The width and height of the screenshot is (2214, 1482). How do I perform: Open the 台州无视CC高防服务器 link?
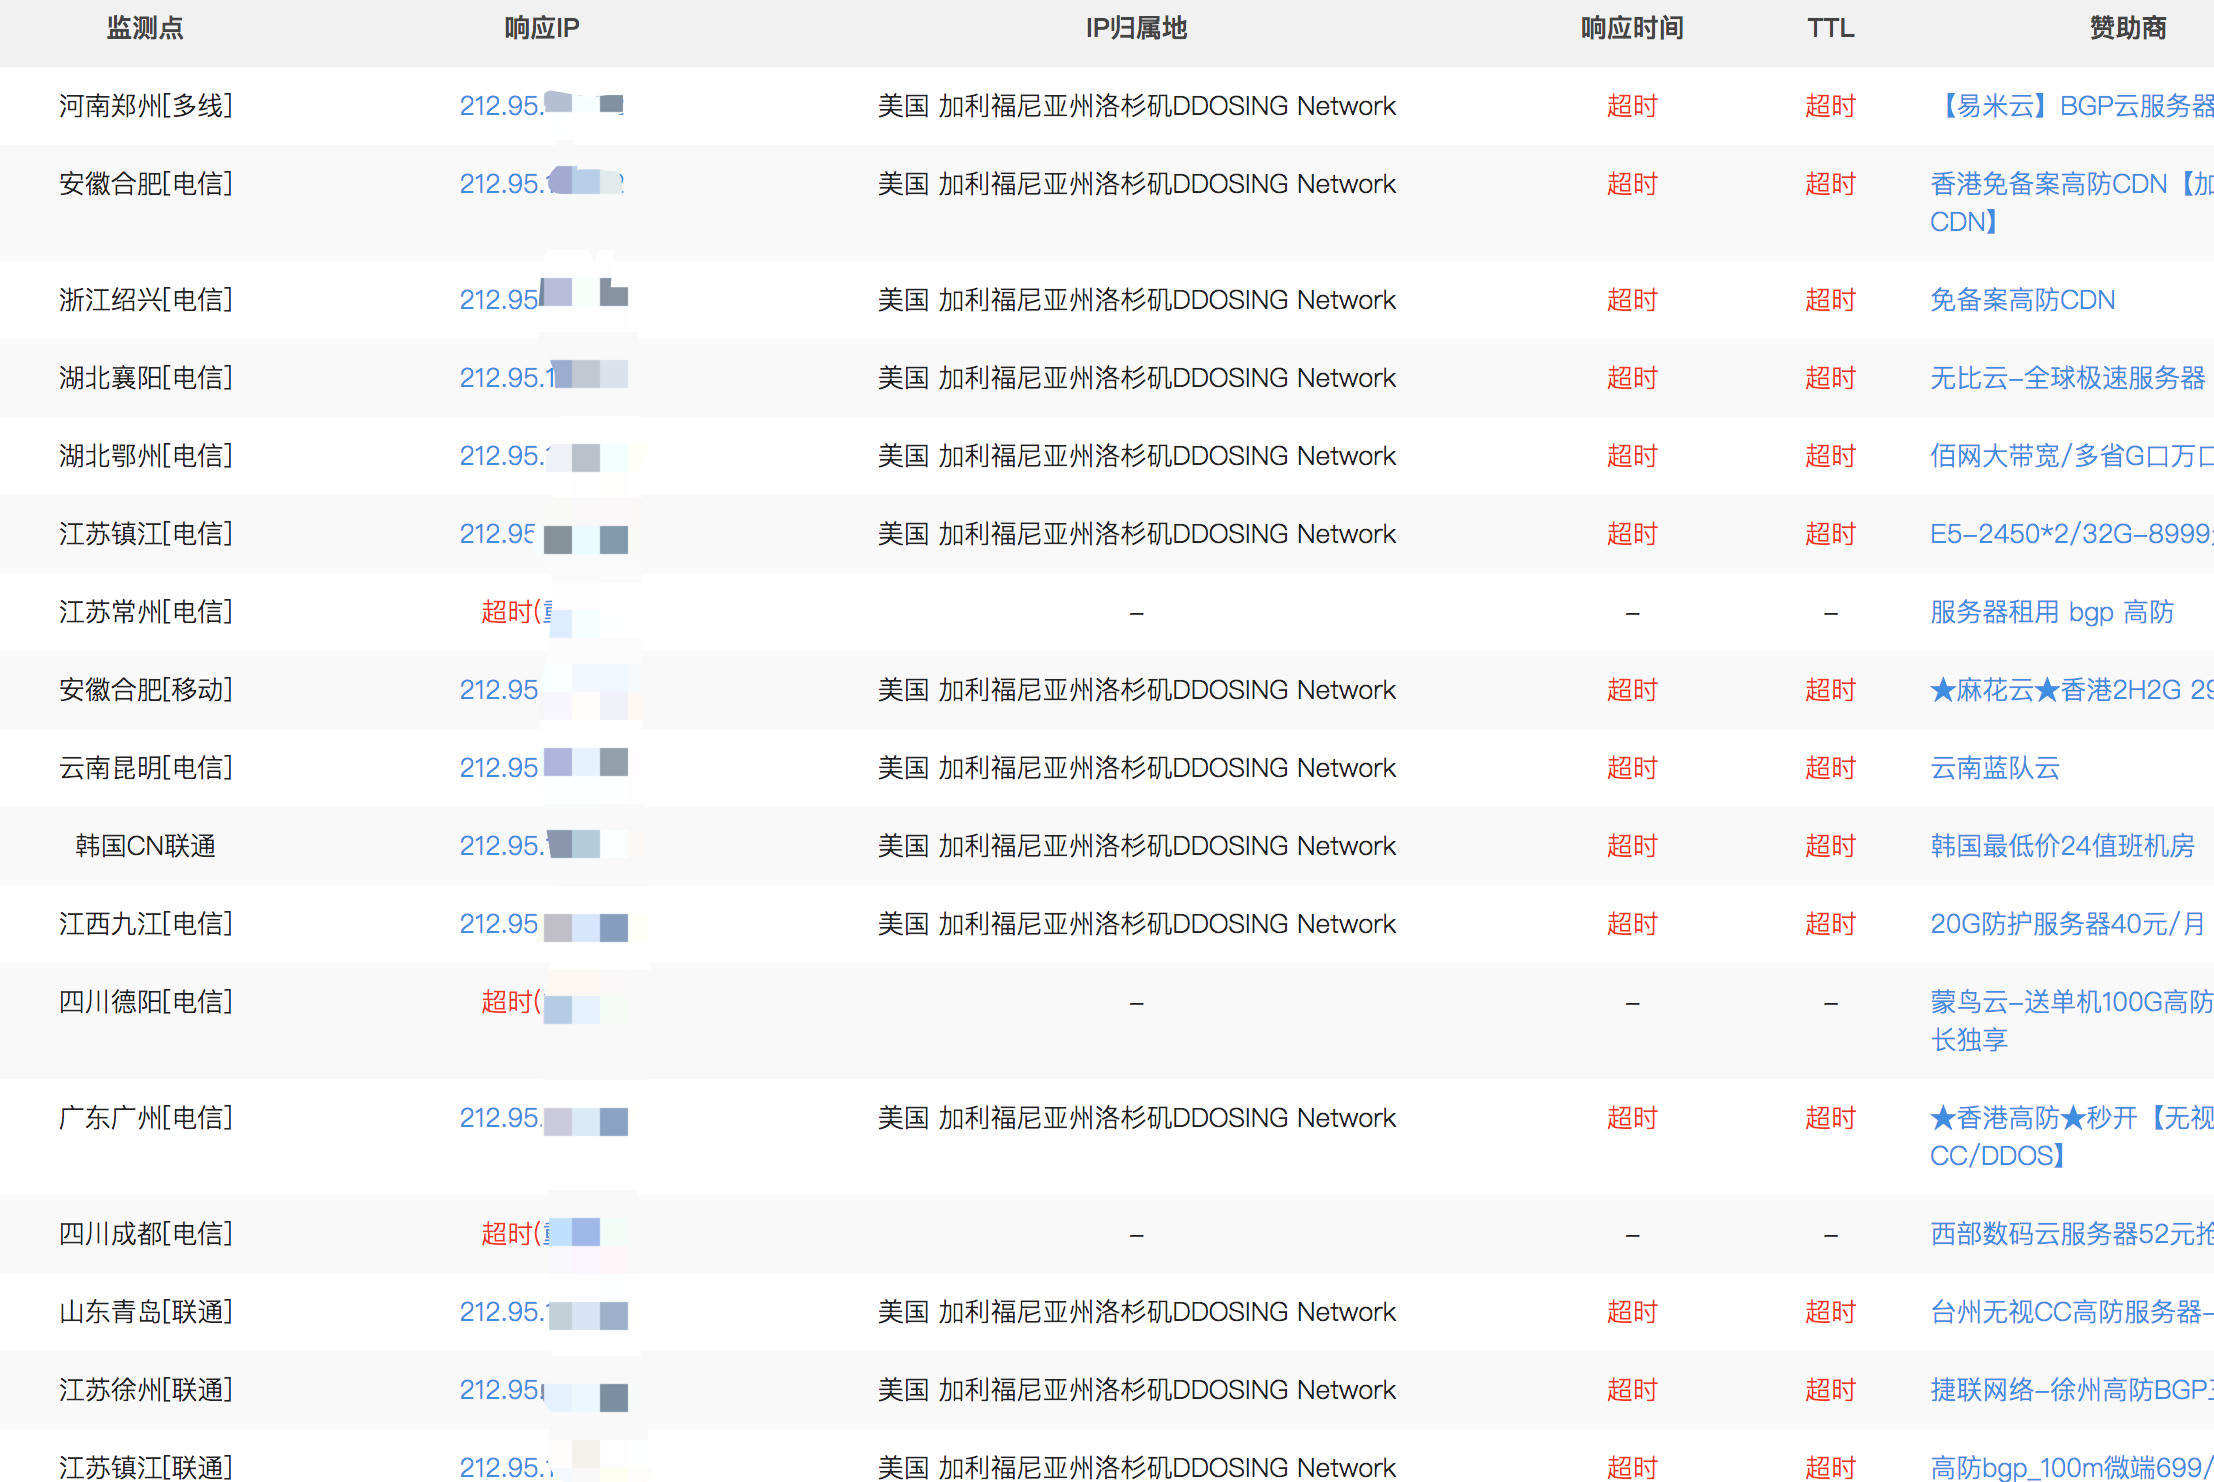pos(2068,1312)
